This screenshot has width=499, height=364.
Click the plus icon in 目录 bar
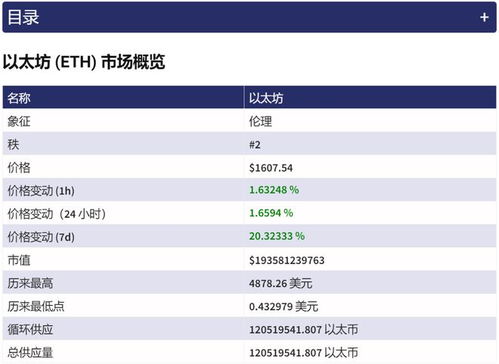pos(484,17)
